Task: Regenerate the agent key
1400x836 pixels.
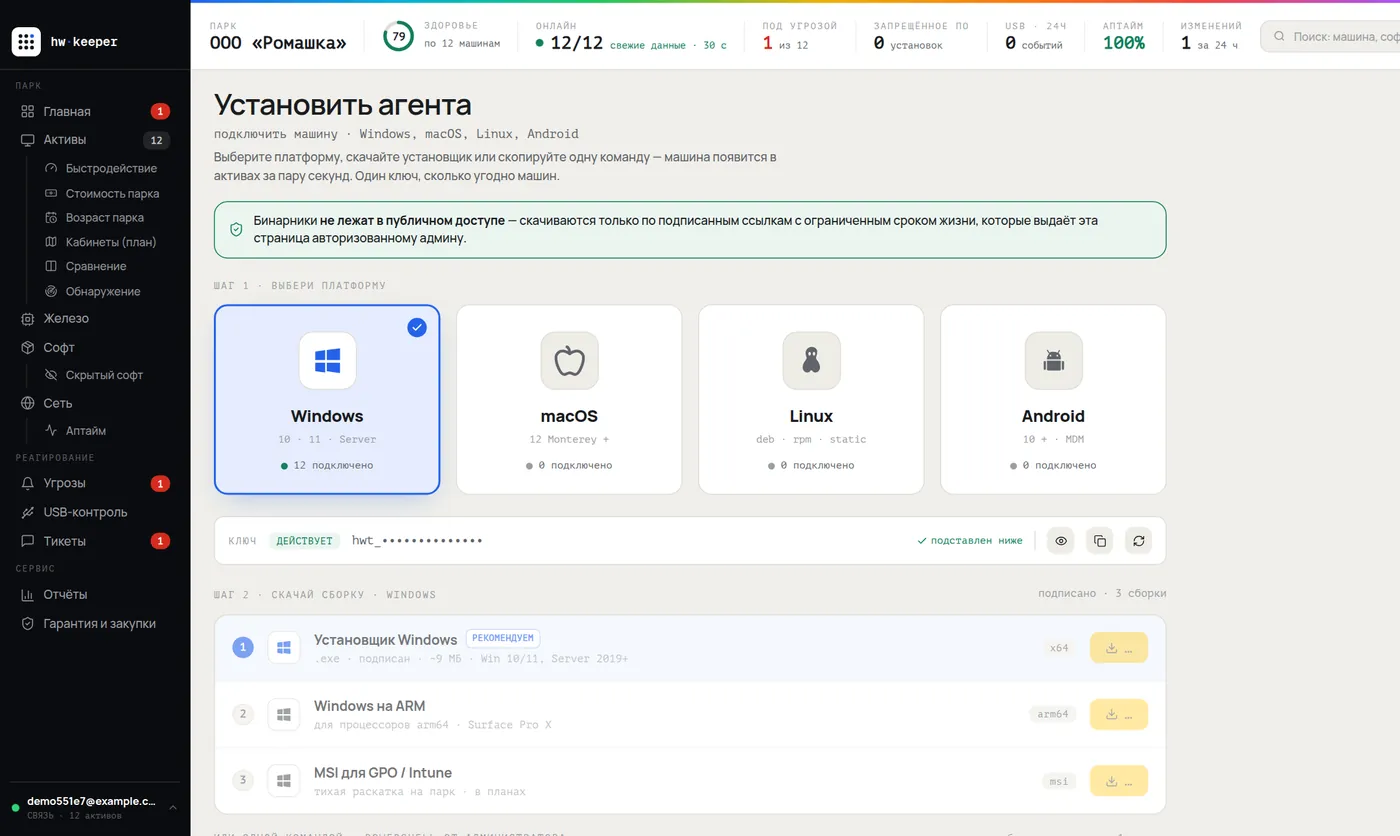Action: (x=1138, y=541)
